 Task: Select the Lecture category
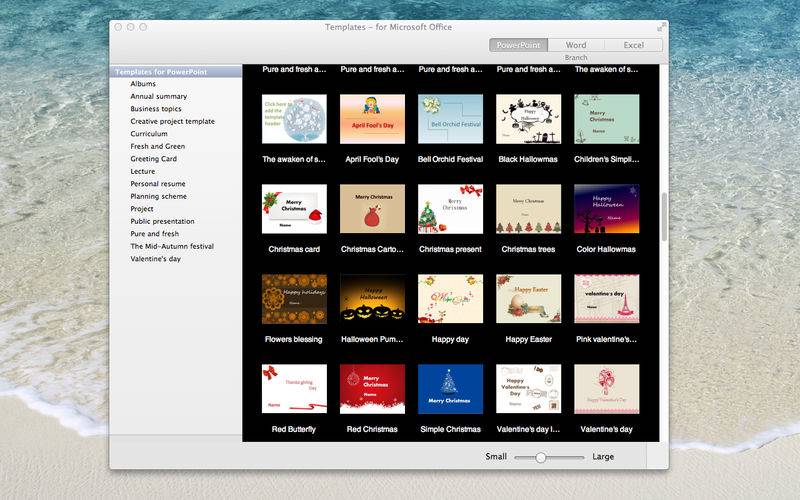click(x=143, y=171)
